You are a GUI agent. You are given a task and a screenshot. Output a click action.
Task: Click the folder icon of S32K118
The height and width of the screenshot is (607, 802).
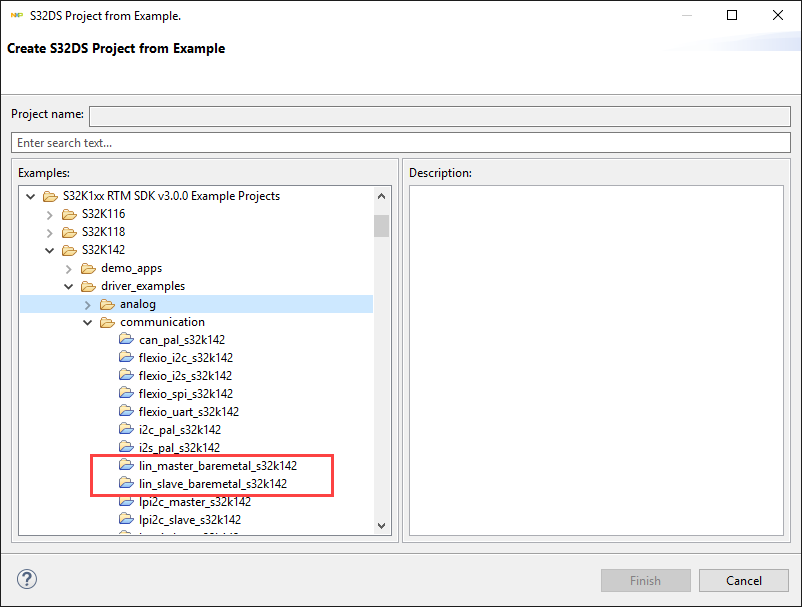point(69,232)
